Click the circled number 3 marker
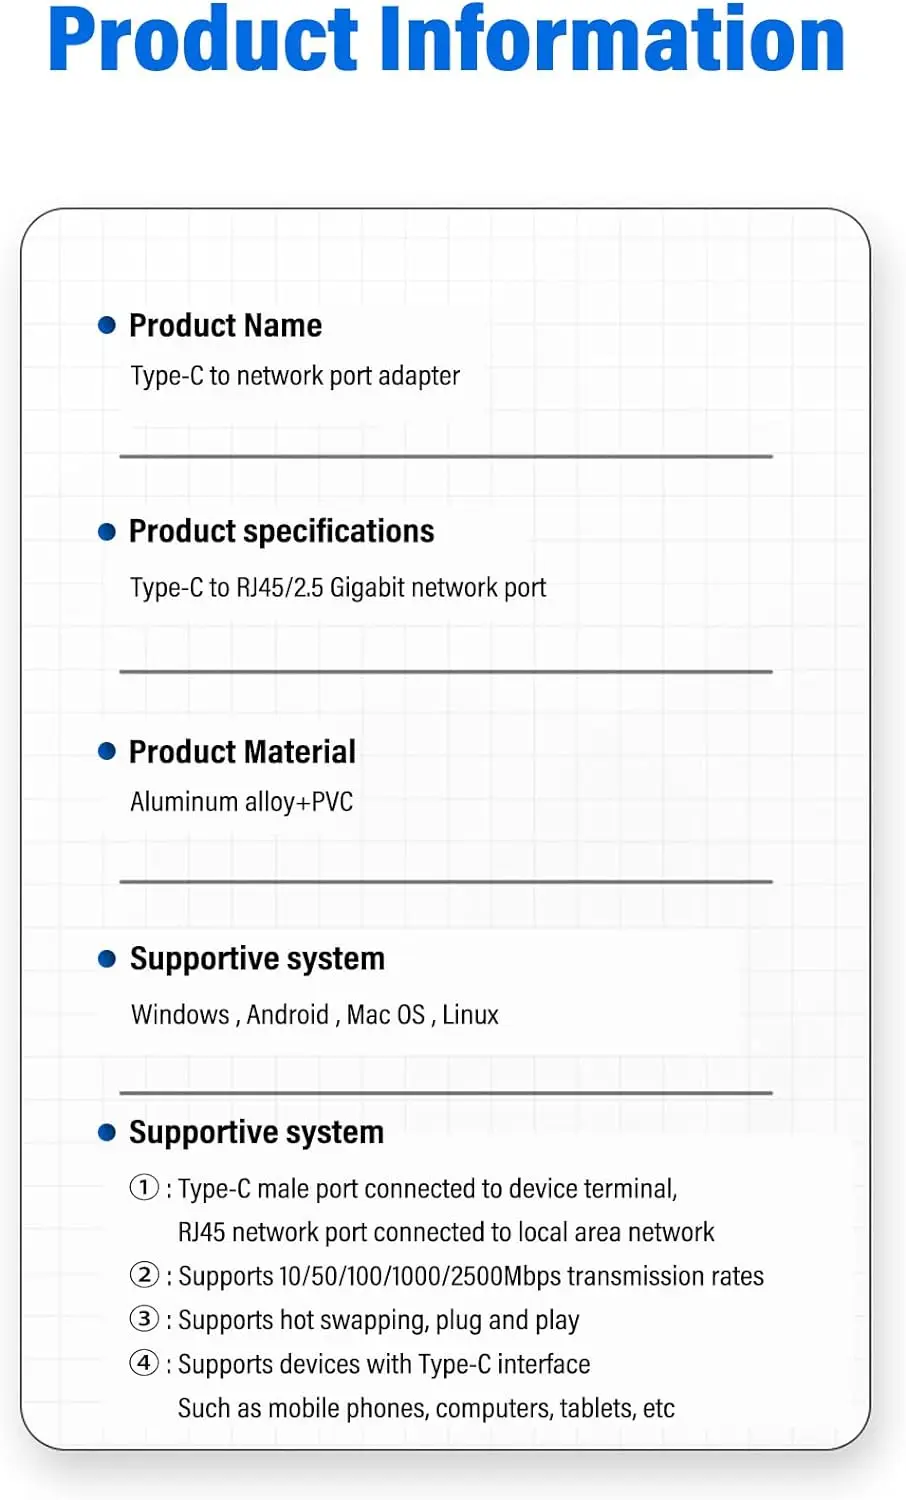 145,1319
